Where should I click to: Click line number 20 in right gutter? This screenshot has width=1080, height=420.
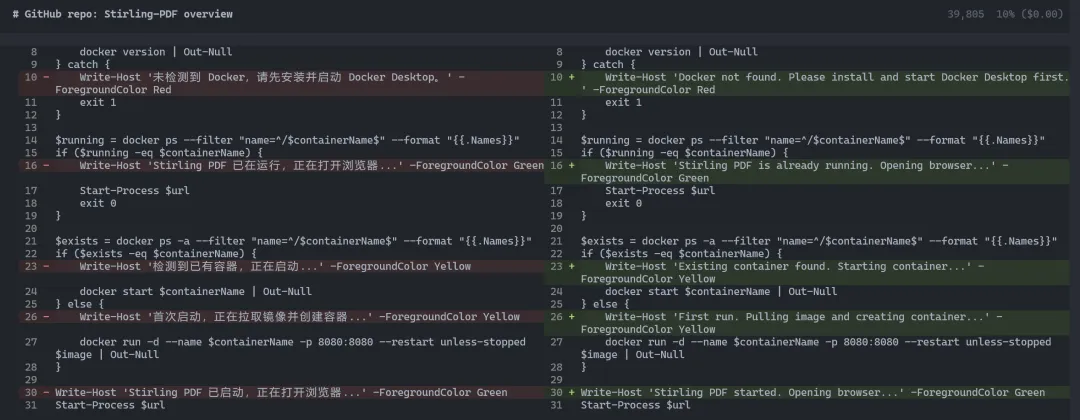pos(557,229)
